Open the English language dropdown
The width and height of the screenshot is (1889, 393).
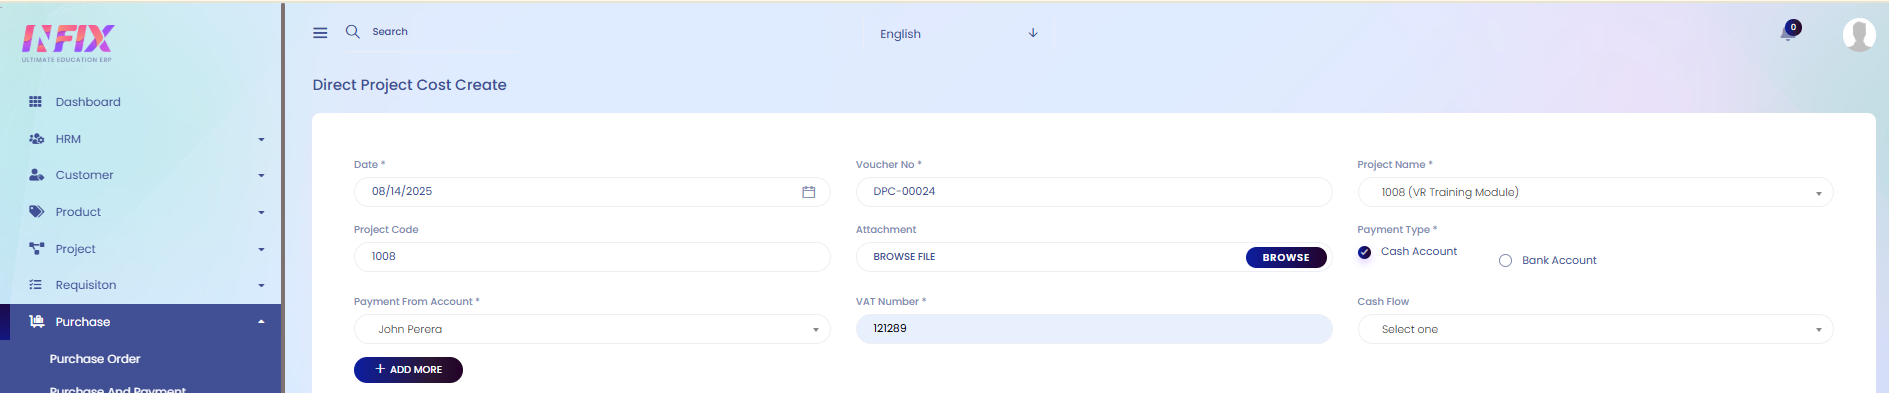[959, 33]
